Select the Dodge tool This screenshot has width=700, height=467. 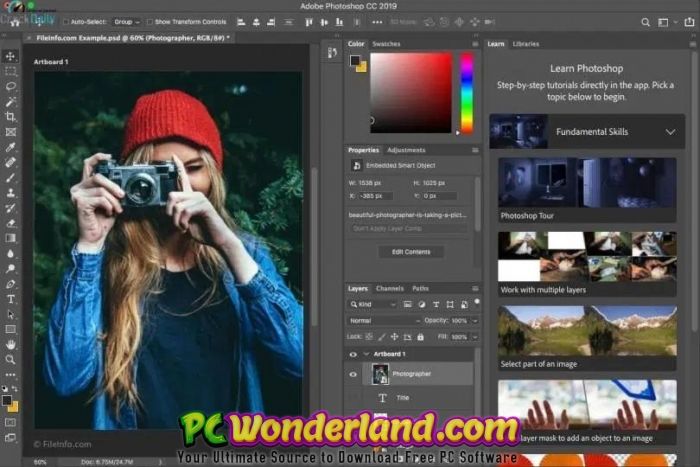point(10,268)
